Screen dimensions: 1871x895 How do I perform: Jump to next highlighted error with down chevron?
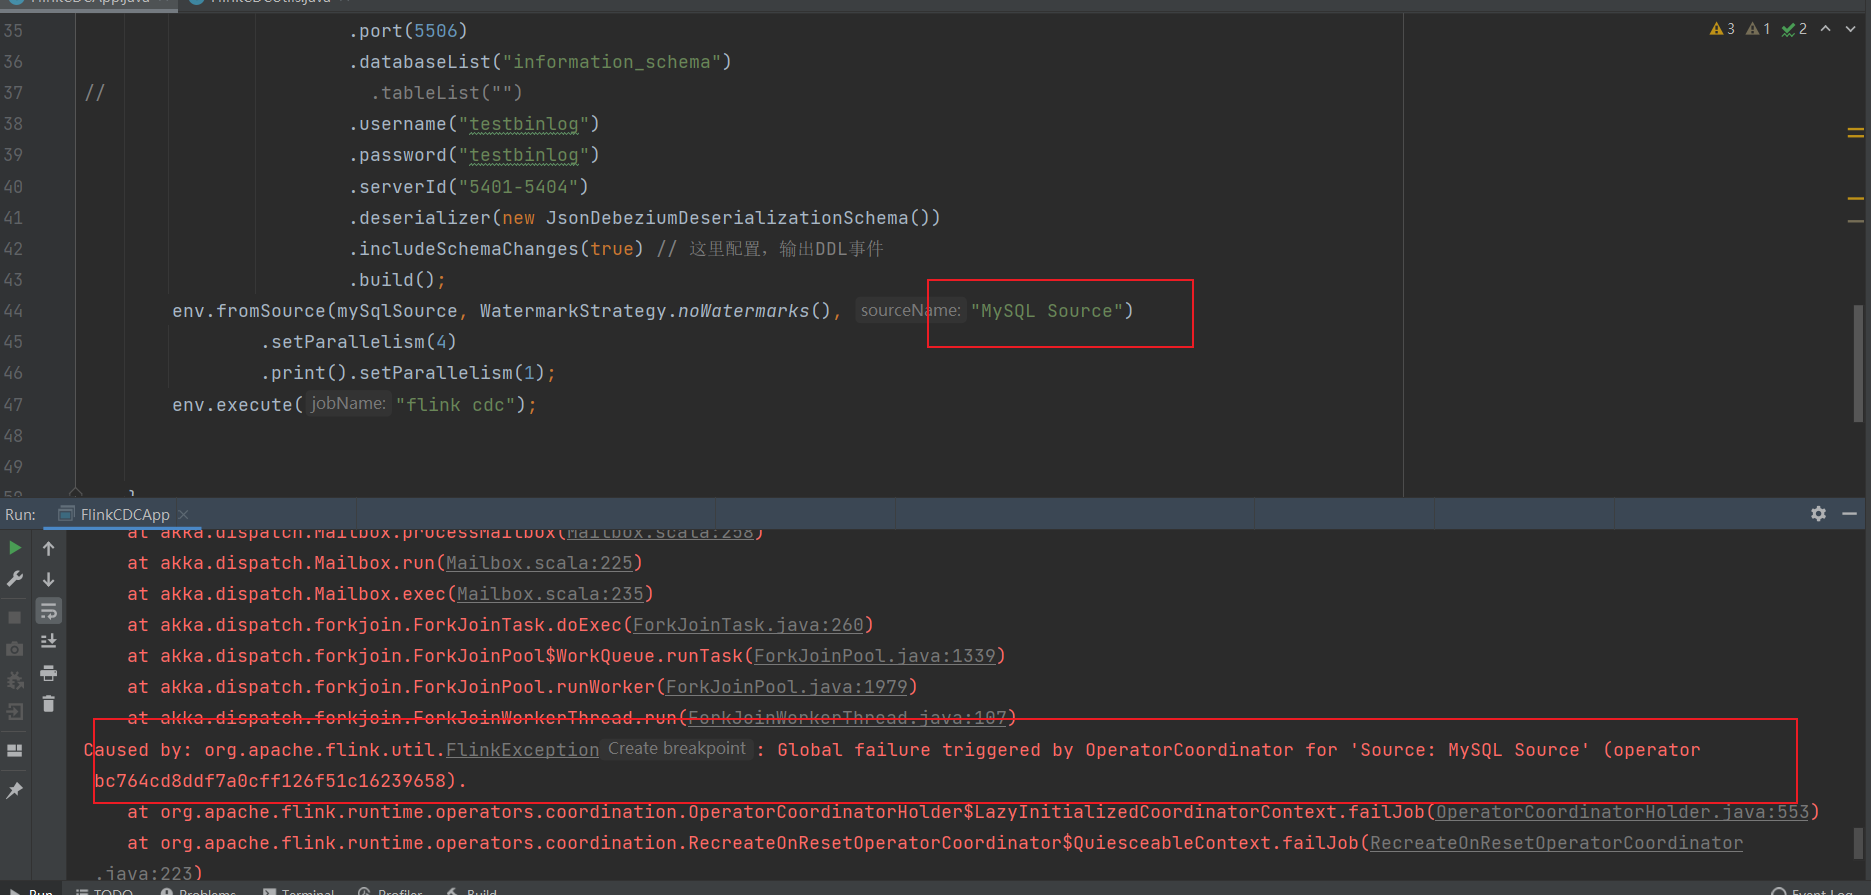[x=1851, y=29]
